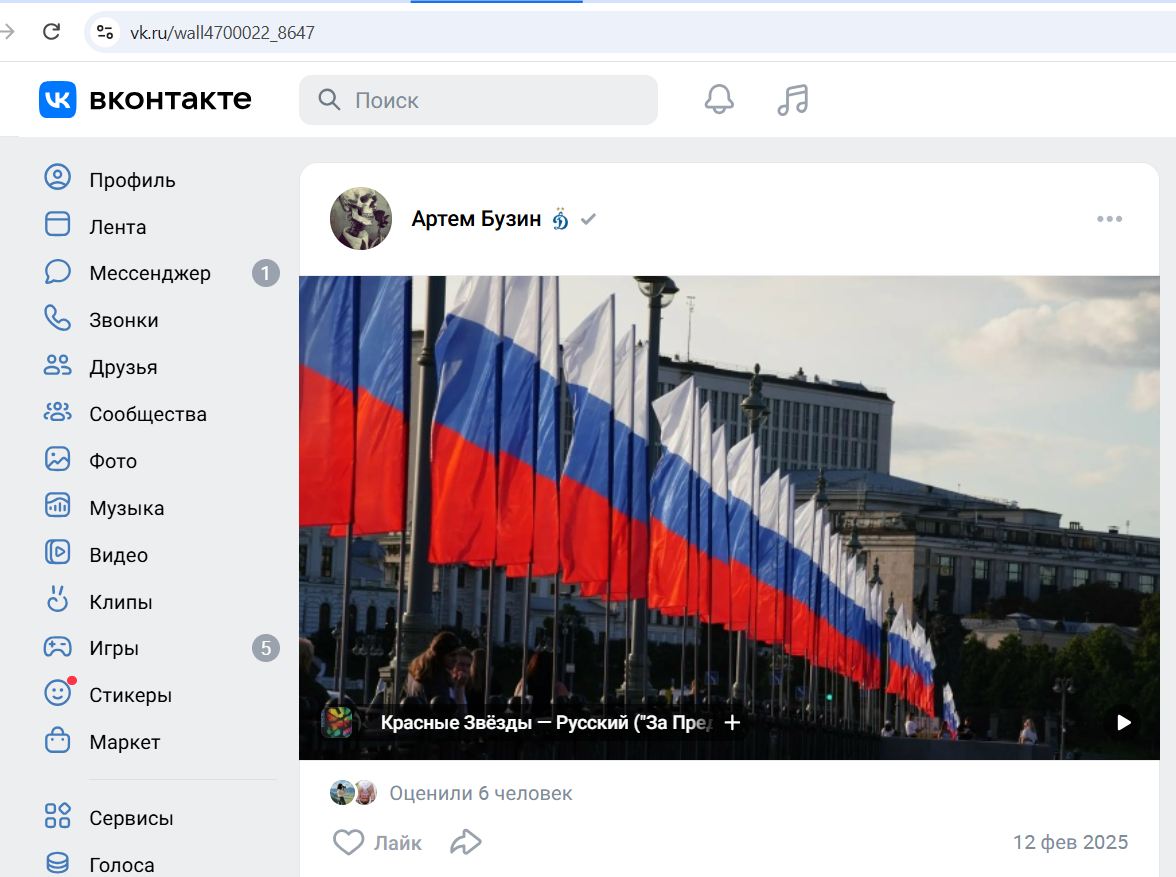1176x877 pixels.
Task: Click the gray verification checkmark
Action: (x=588, y=219)
